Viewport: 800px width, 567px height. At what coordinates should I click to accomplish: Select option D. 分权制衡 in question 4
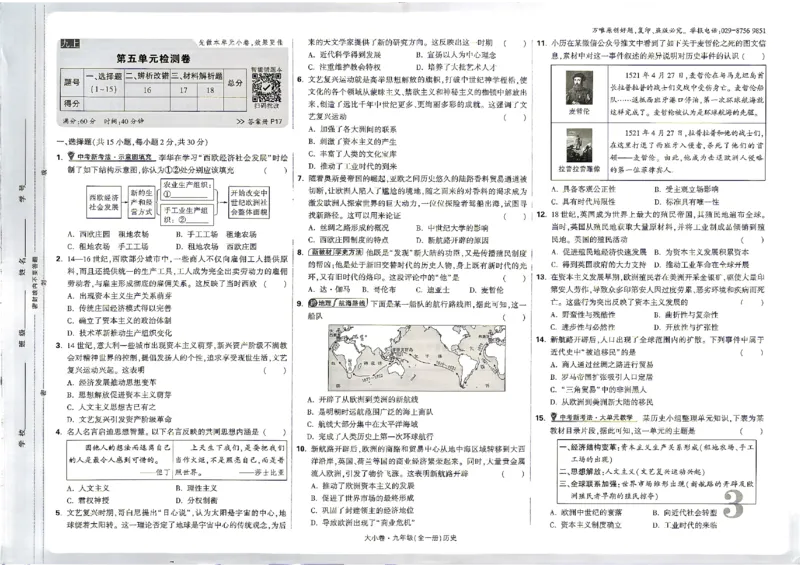[x=196, y=500]
